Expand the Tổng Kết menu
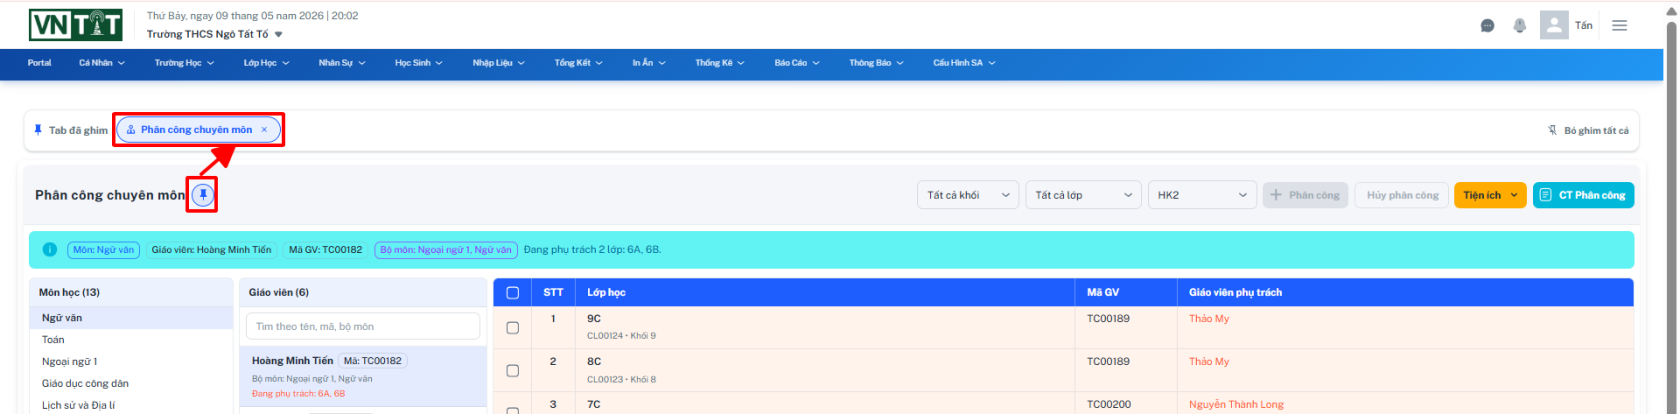This screenshot has width=1680, height=414. (579, 63)
